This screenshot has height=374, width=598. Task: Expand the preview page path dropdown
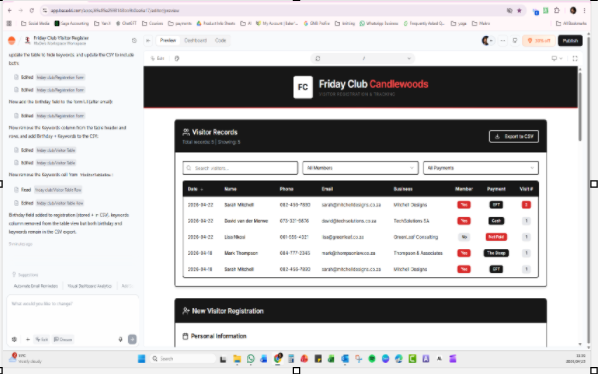[409, 58]
